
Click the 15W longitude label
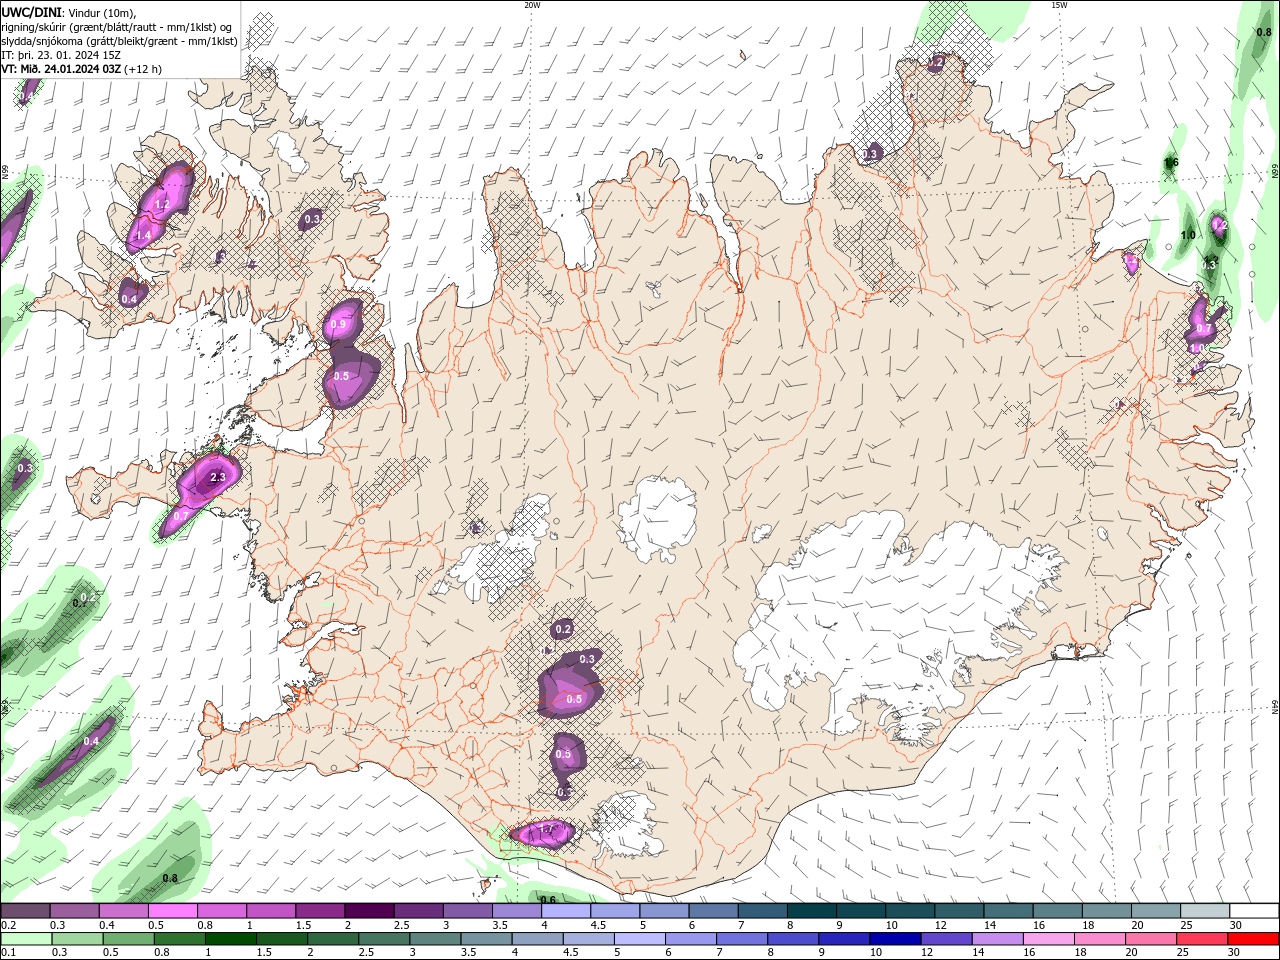[1059, 5]
